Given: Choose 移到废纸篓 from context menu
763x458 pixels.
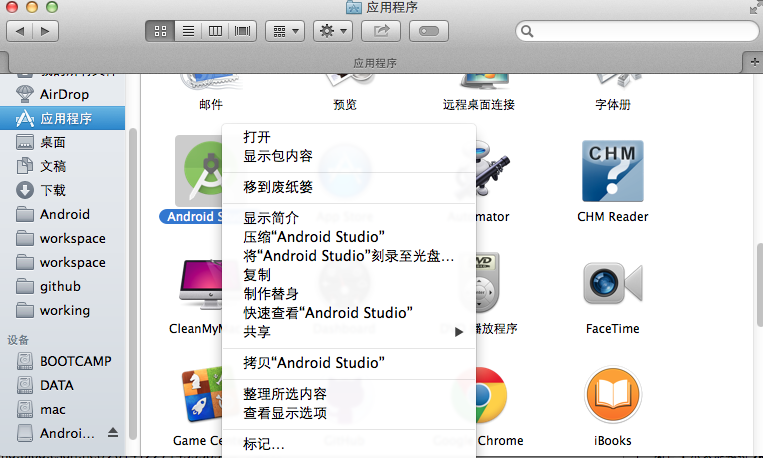Looking at the screenshot, I should coord(348,187).
